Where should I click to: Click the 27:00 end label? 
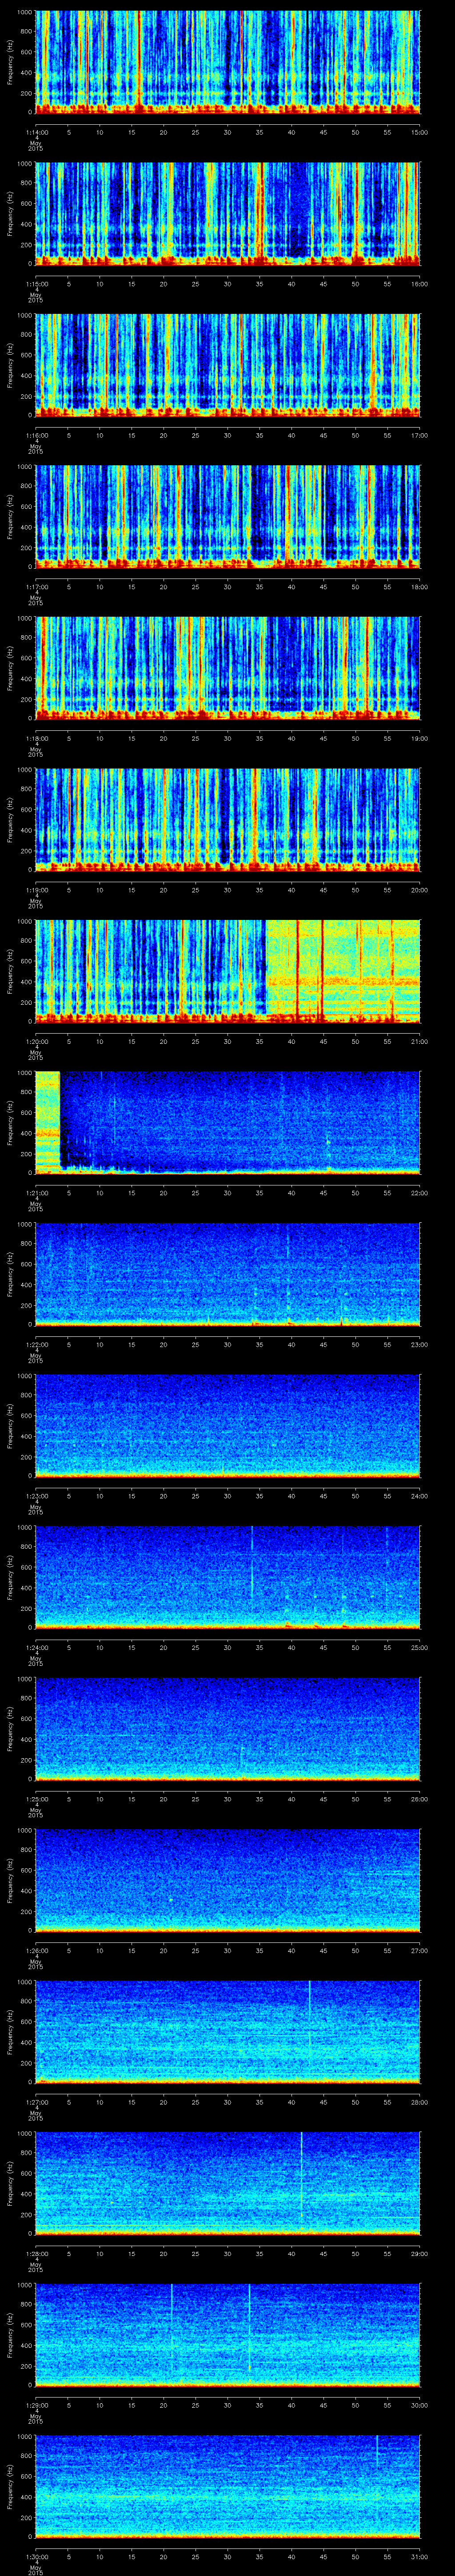420,1950
